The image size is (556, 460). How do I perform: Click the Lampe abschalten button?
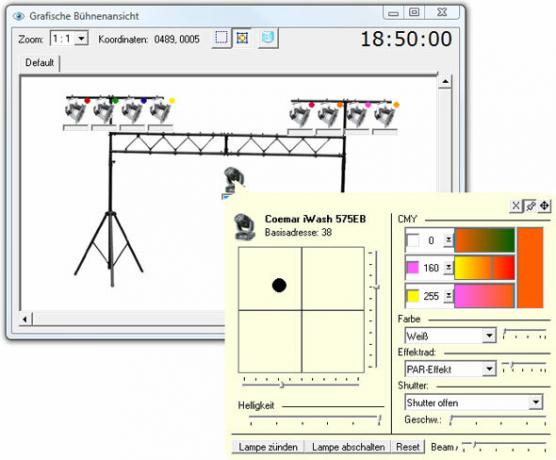348,447
